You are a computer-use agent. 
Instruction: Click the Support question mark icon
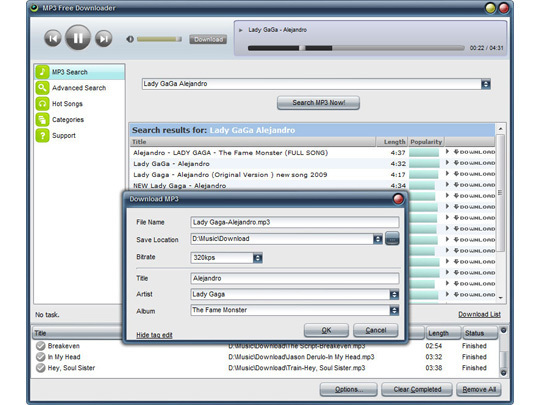[x=42, y=135]
